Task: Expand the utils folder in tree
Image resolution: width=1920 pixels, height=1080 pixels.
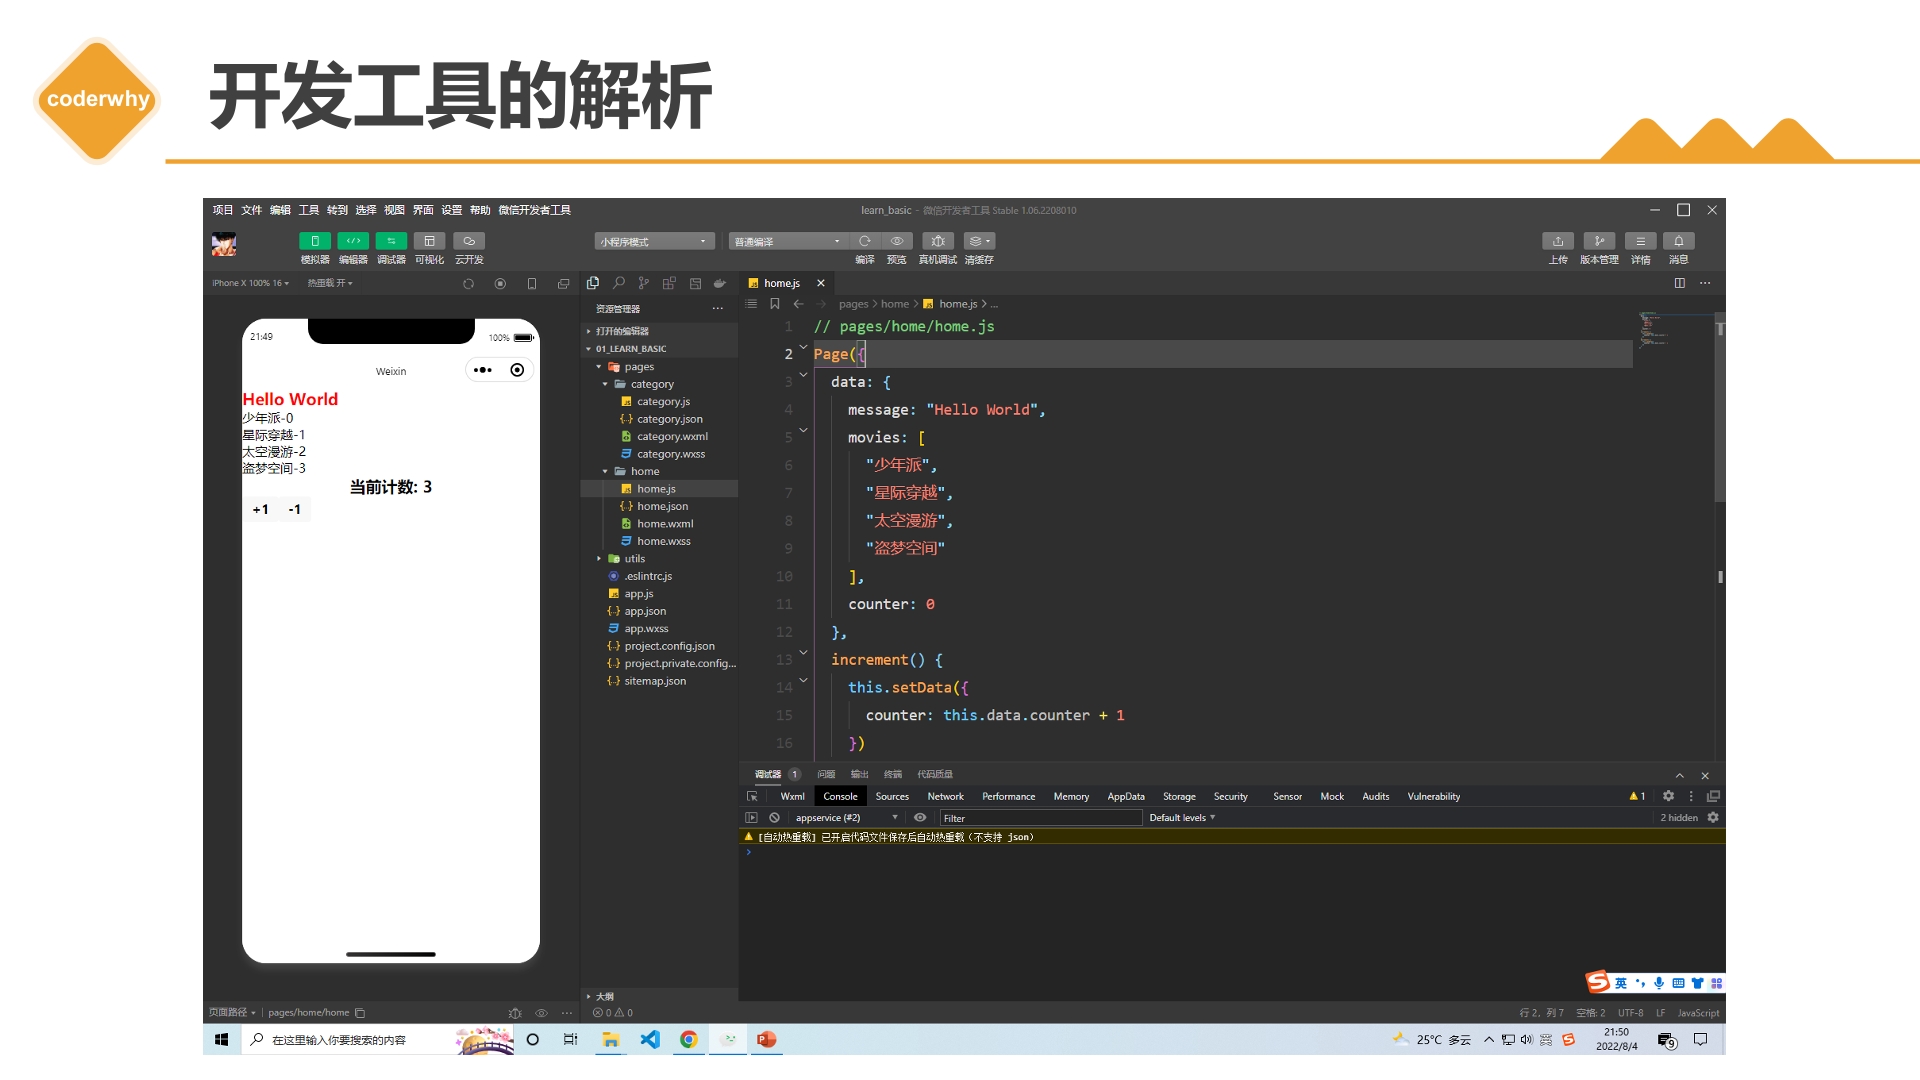Action: click(x=659, y=559)
